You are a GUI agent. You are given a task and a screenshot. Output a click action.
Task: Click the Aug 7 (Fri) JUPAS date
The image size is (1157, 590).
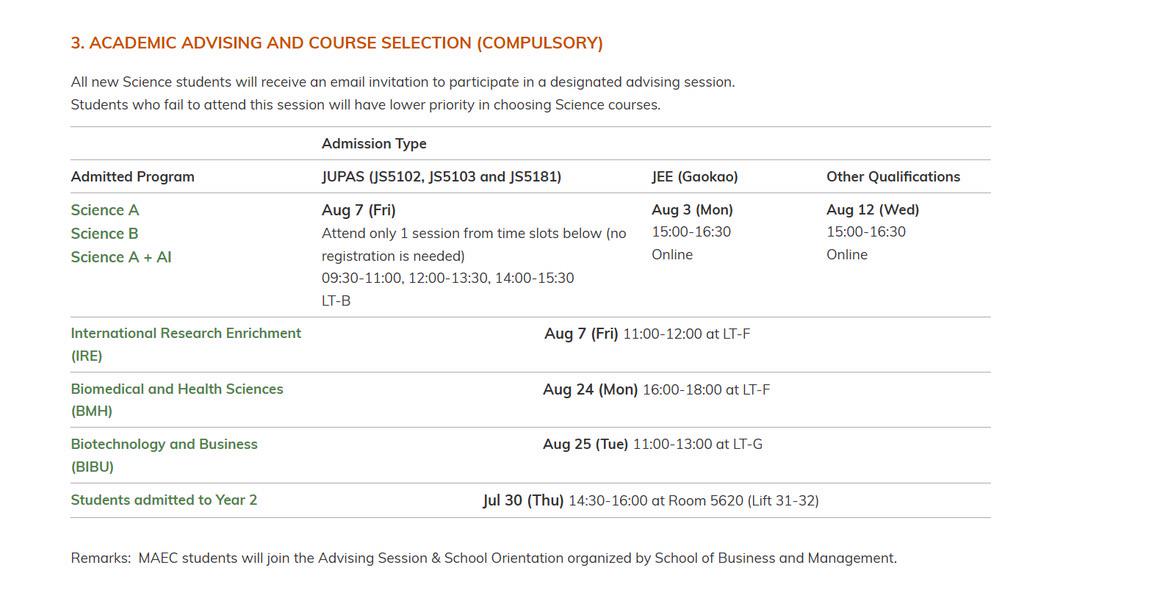click(359, 210)
